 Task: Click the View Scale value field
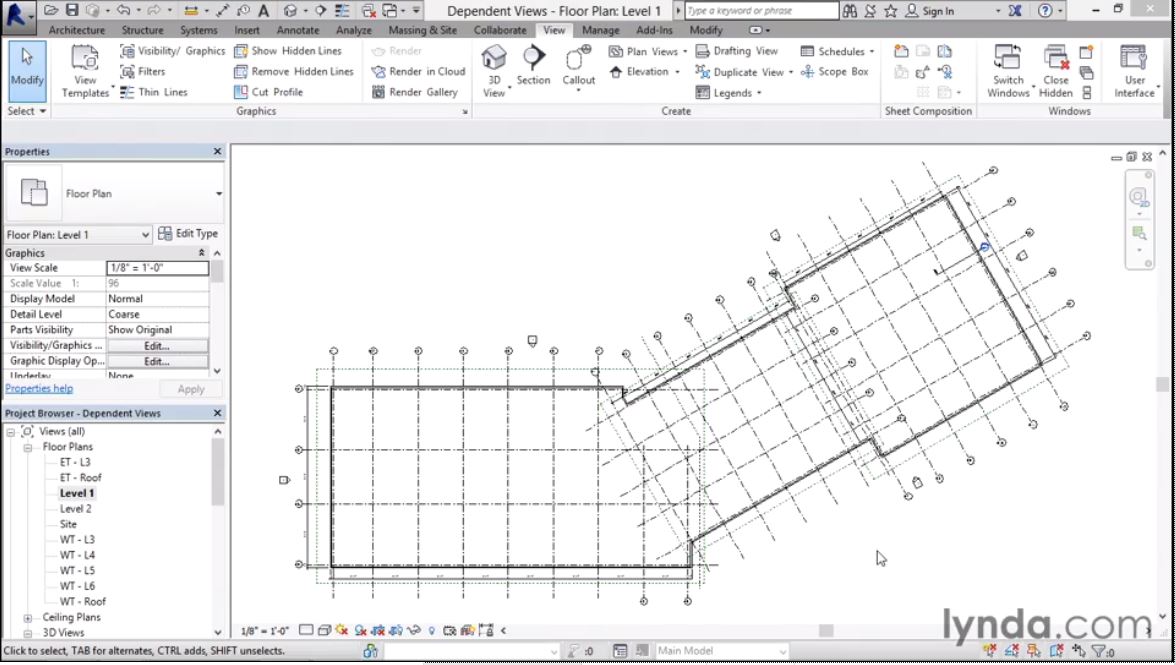[158, 268]
